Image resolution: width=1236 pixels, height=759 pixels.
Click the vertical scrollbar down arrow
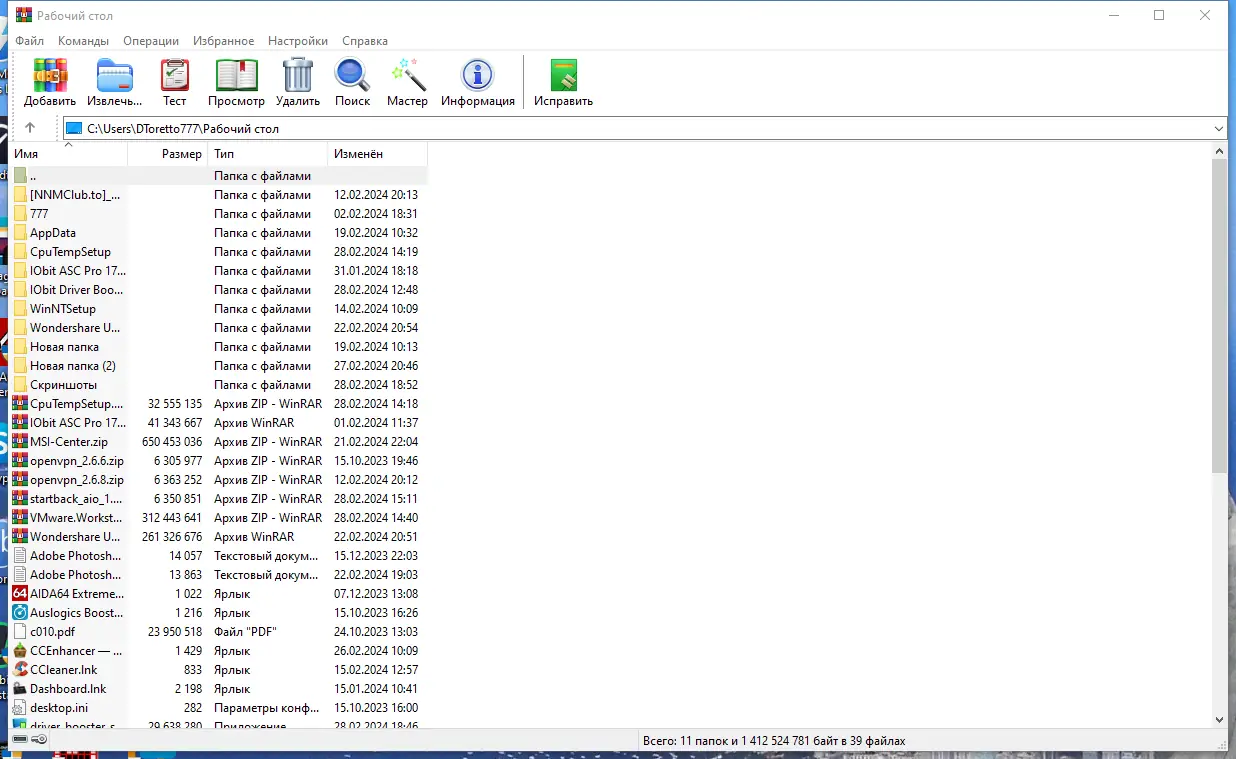(x=1219, y=720)
